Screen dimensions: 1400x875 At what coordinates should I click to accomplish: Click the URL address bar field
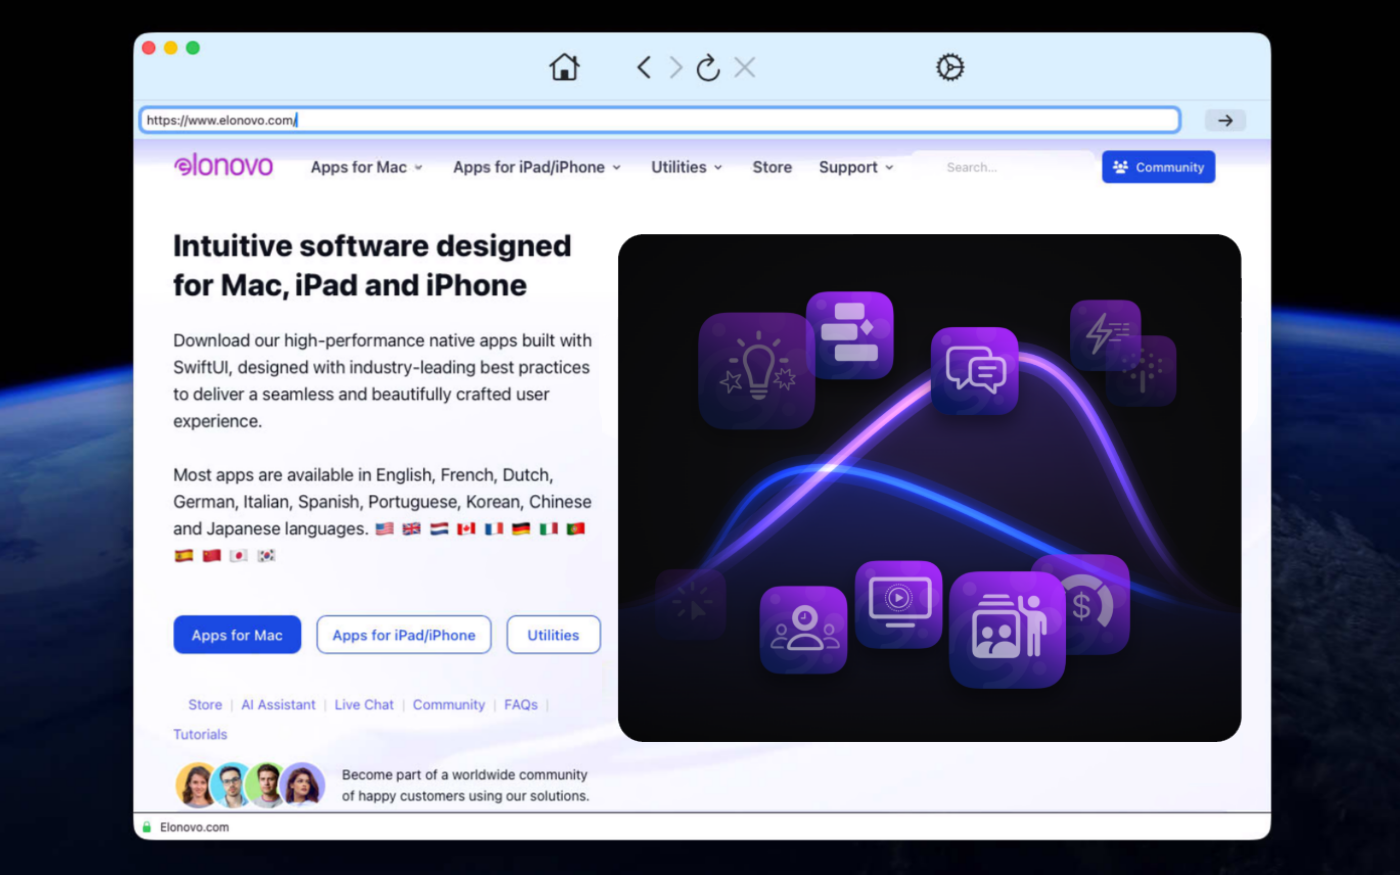(x=660, y=120)
